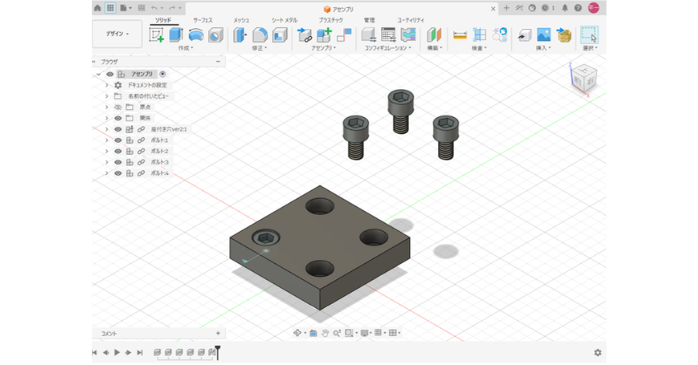The image size is (698, 365).
Task: Open the コンフィギュレーション dropdown
Action: [x=388, y=48]
